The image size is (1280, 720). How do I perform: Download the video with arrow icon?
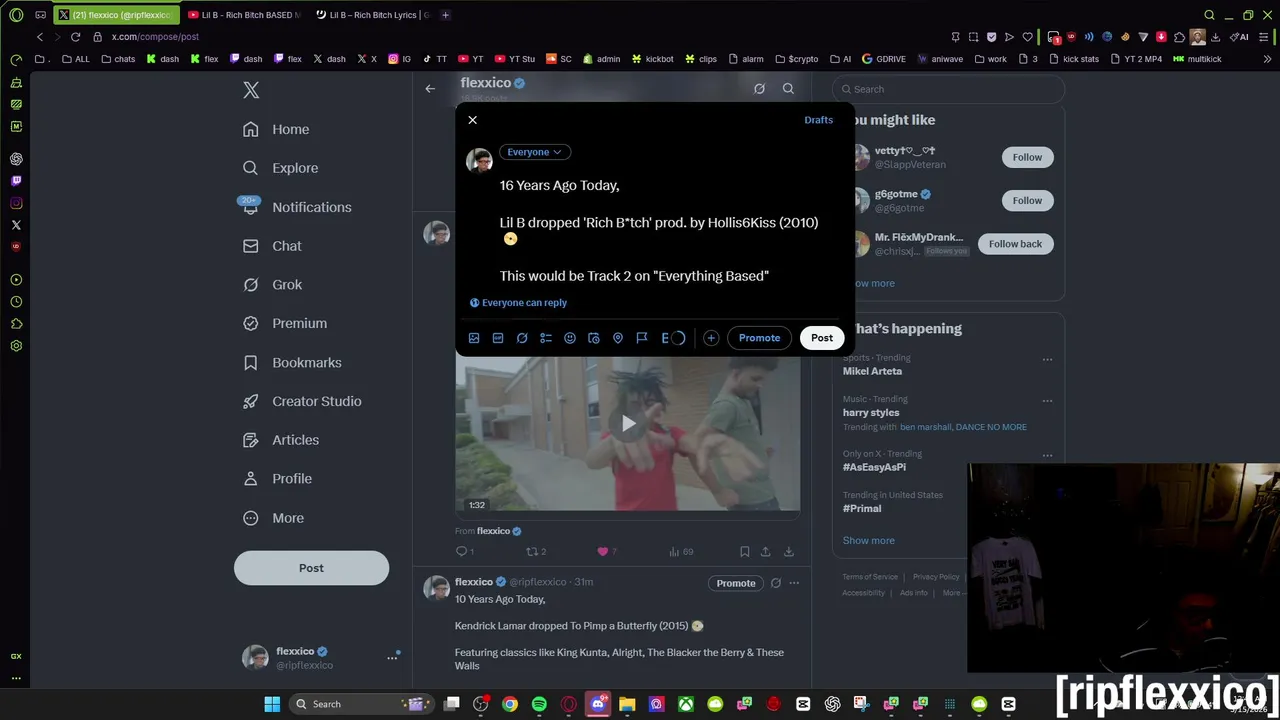point(789,552)
